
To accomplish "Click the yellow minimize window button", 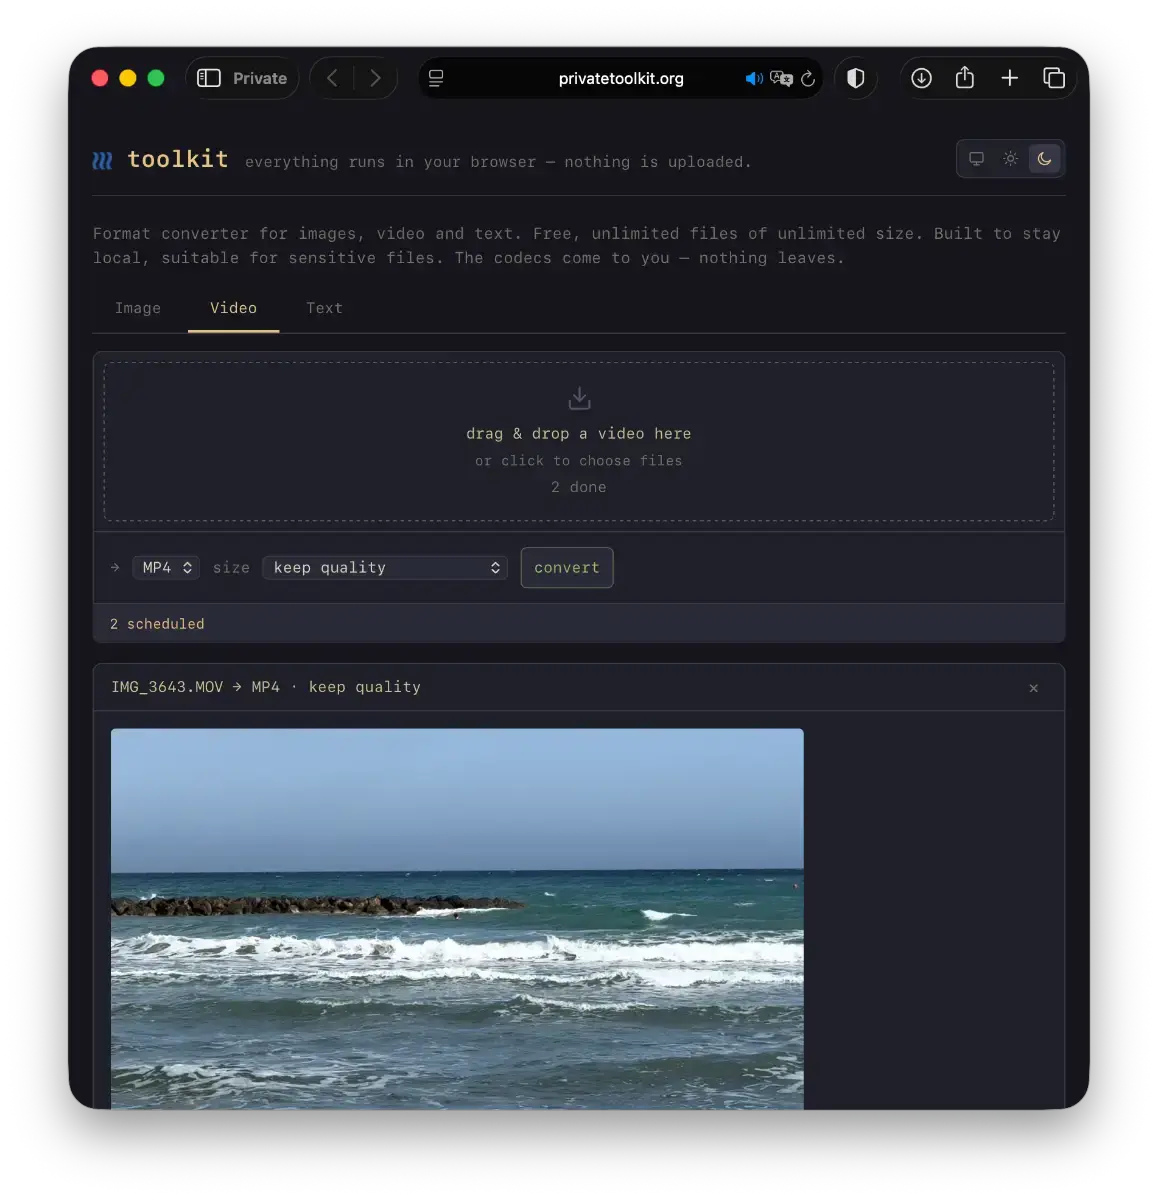I will click(x=128, y=78).
